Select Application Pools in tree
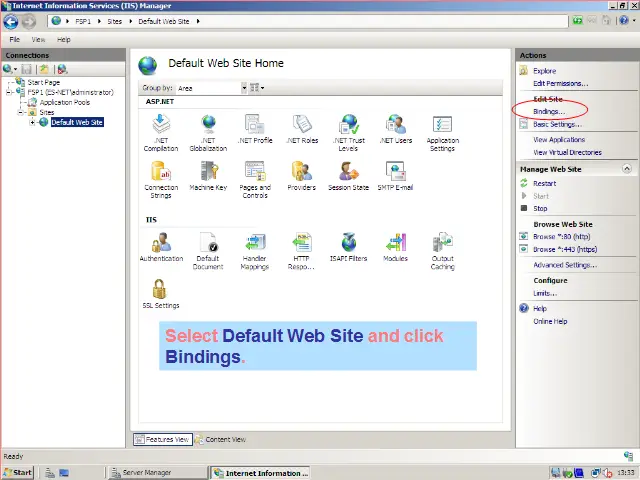 pos(65,102)
